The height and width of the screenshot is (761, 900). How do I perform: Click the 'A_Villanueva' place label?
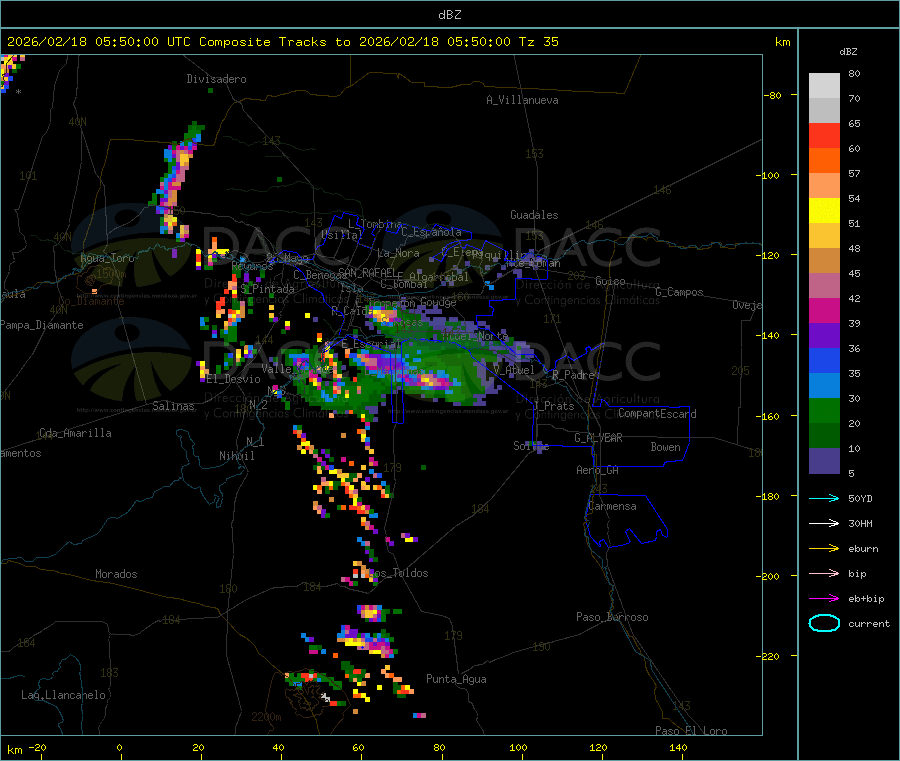tap(522, 100)
